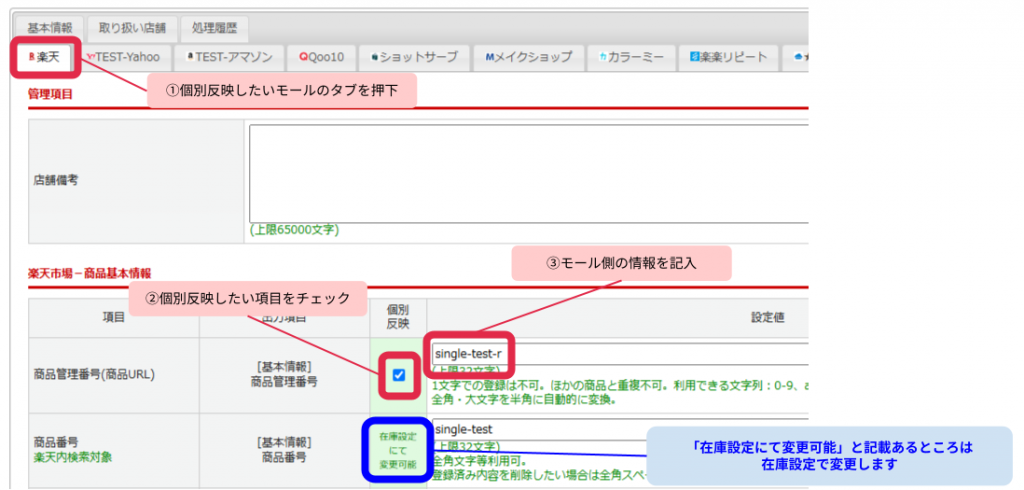Click the 在庫設定にて変更可能 cell
This screenshot has height=490, width=1024.
(398, 450)
